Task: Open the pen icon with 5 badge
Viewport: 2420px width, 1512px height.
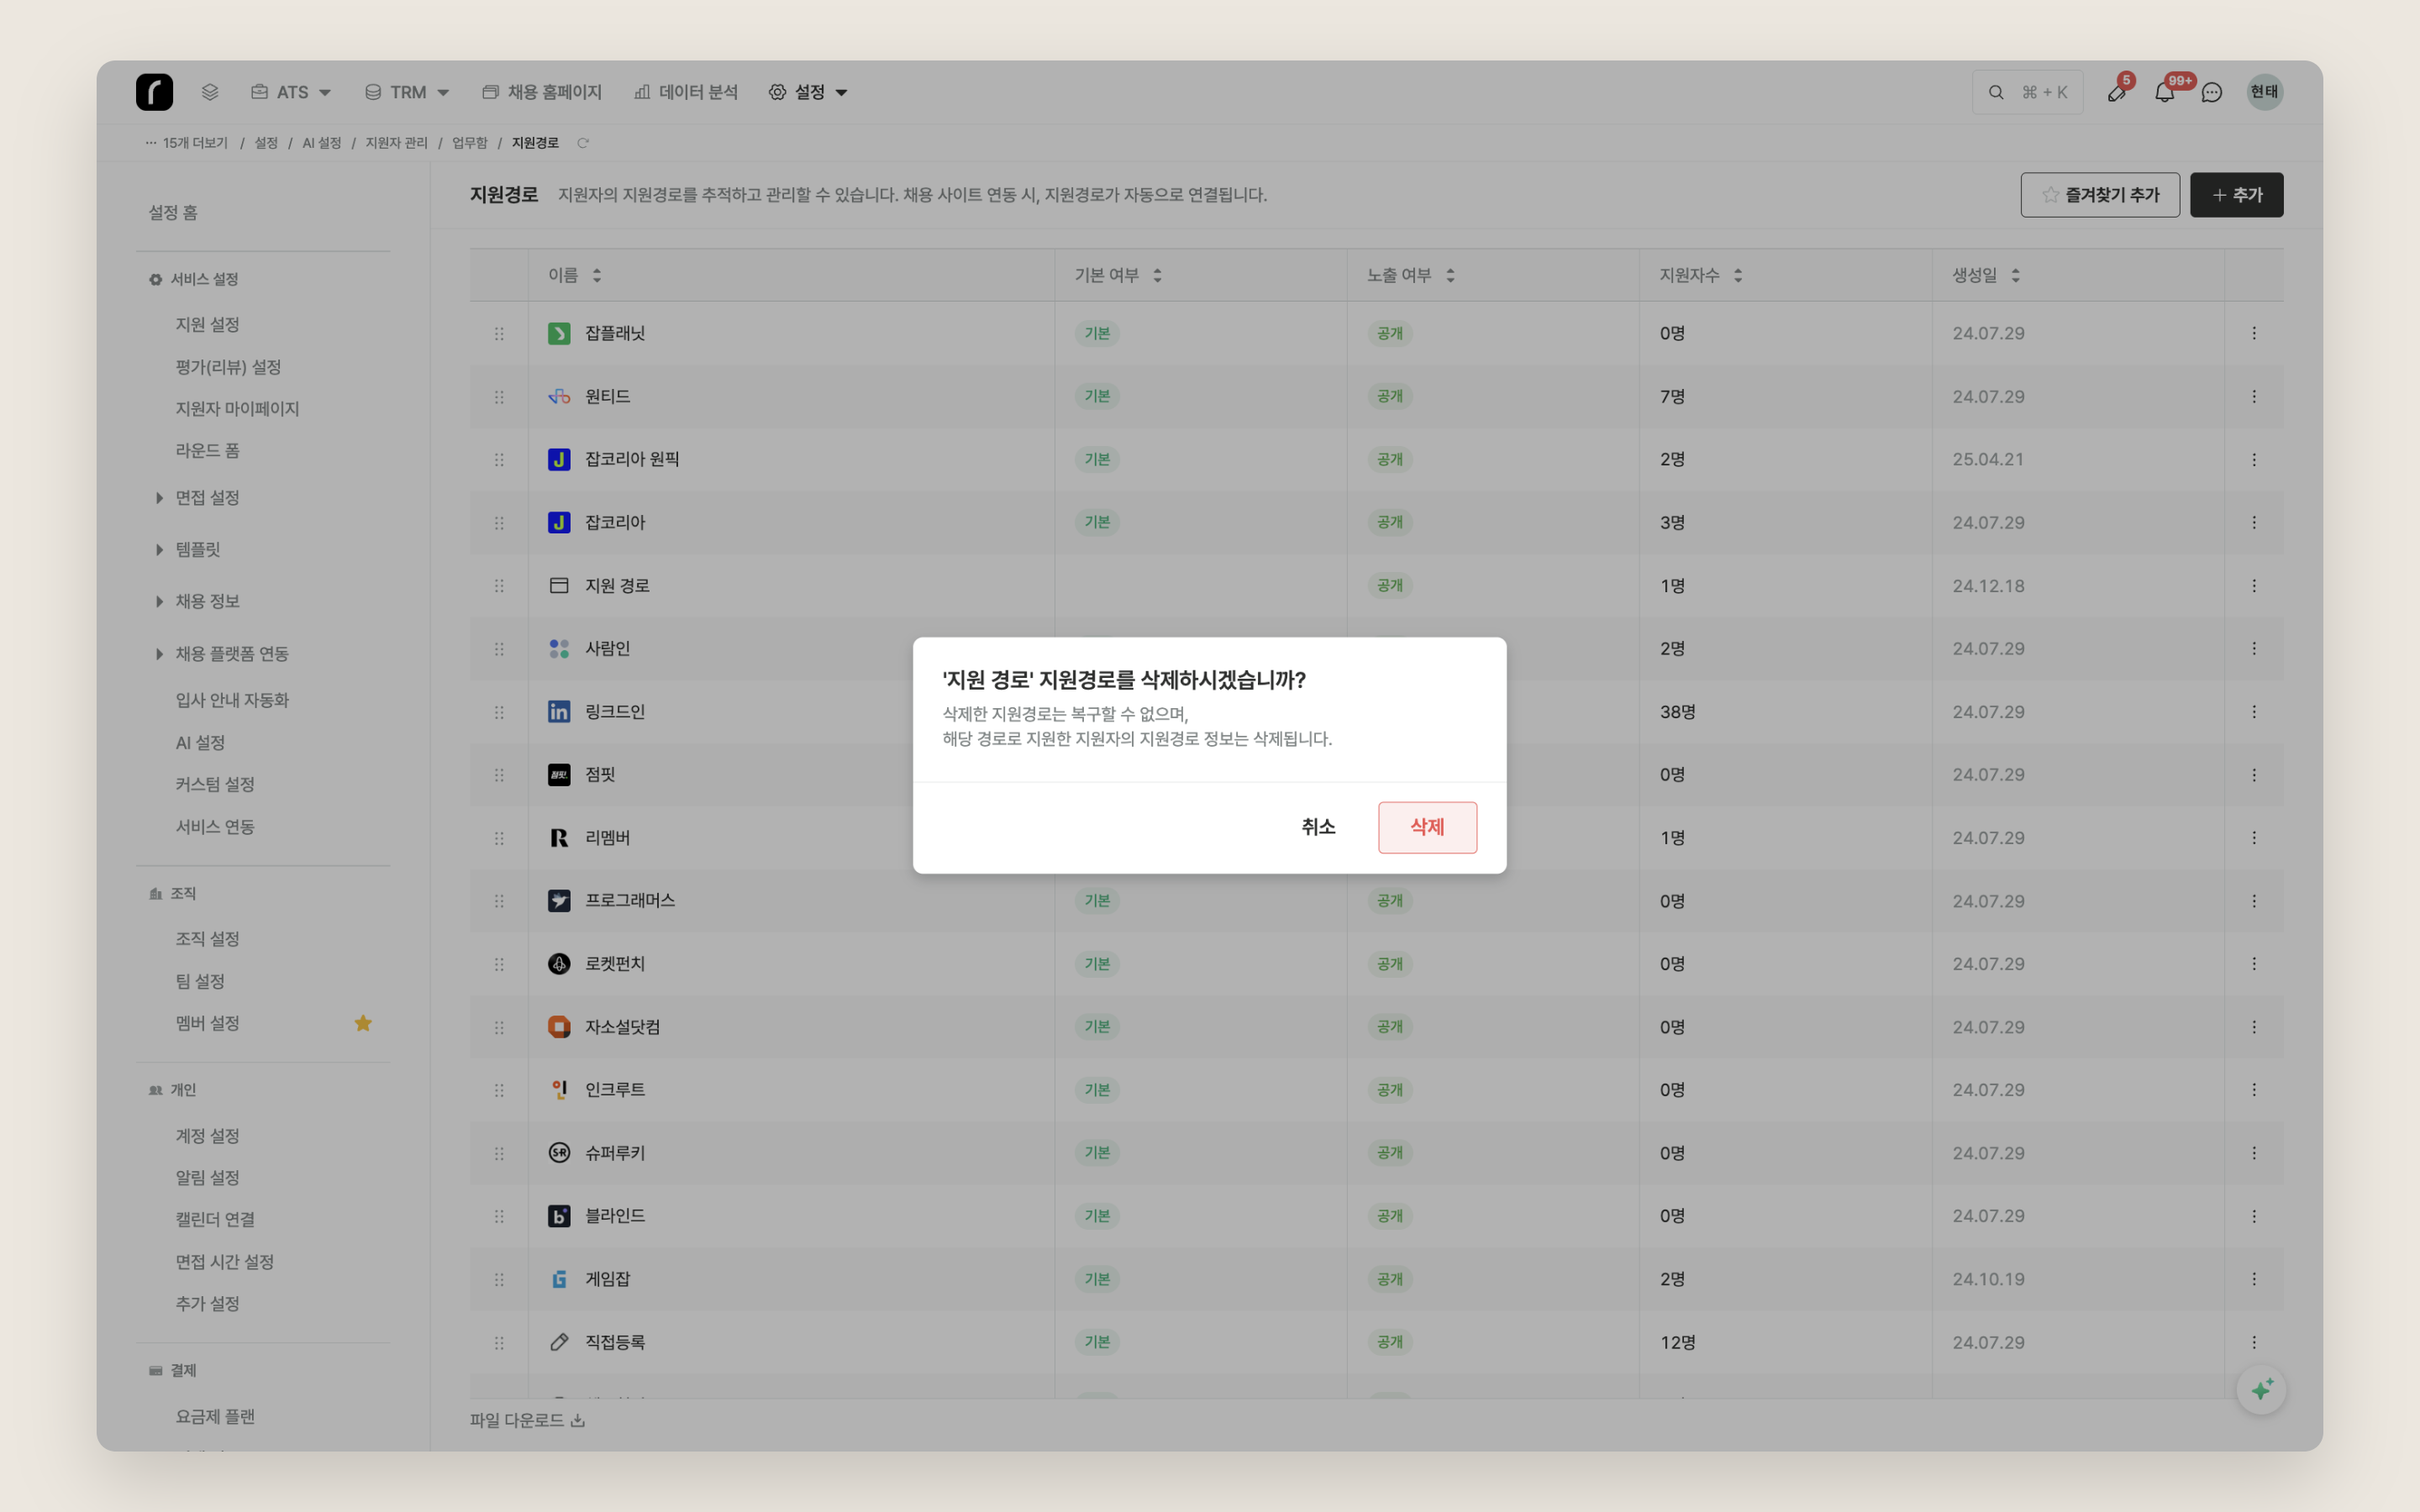Action: point(2116,92)
